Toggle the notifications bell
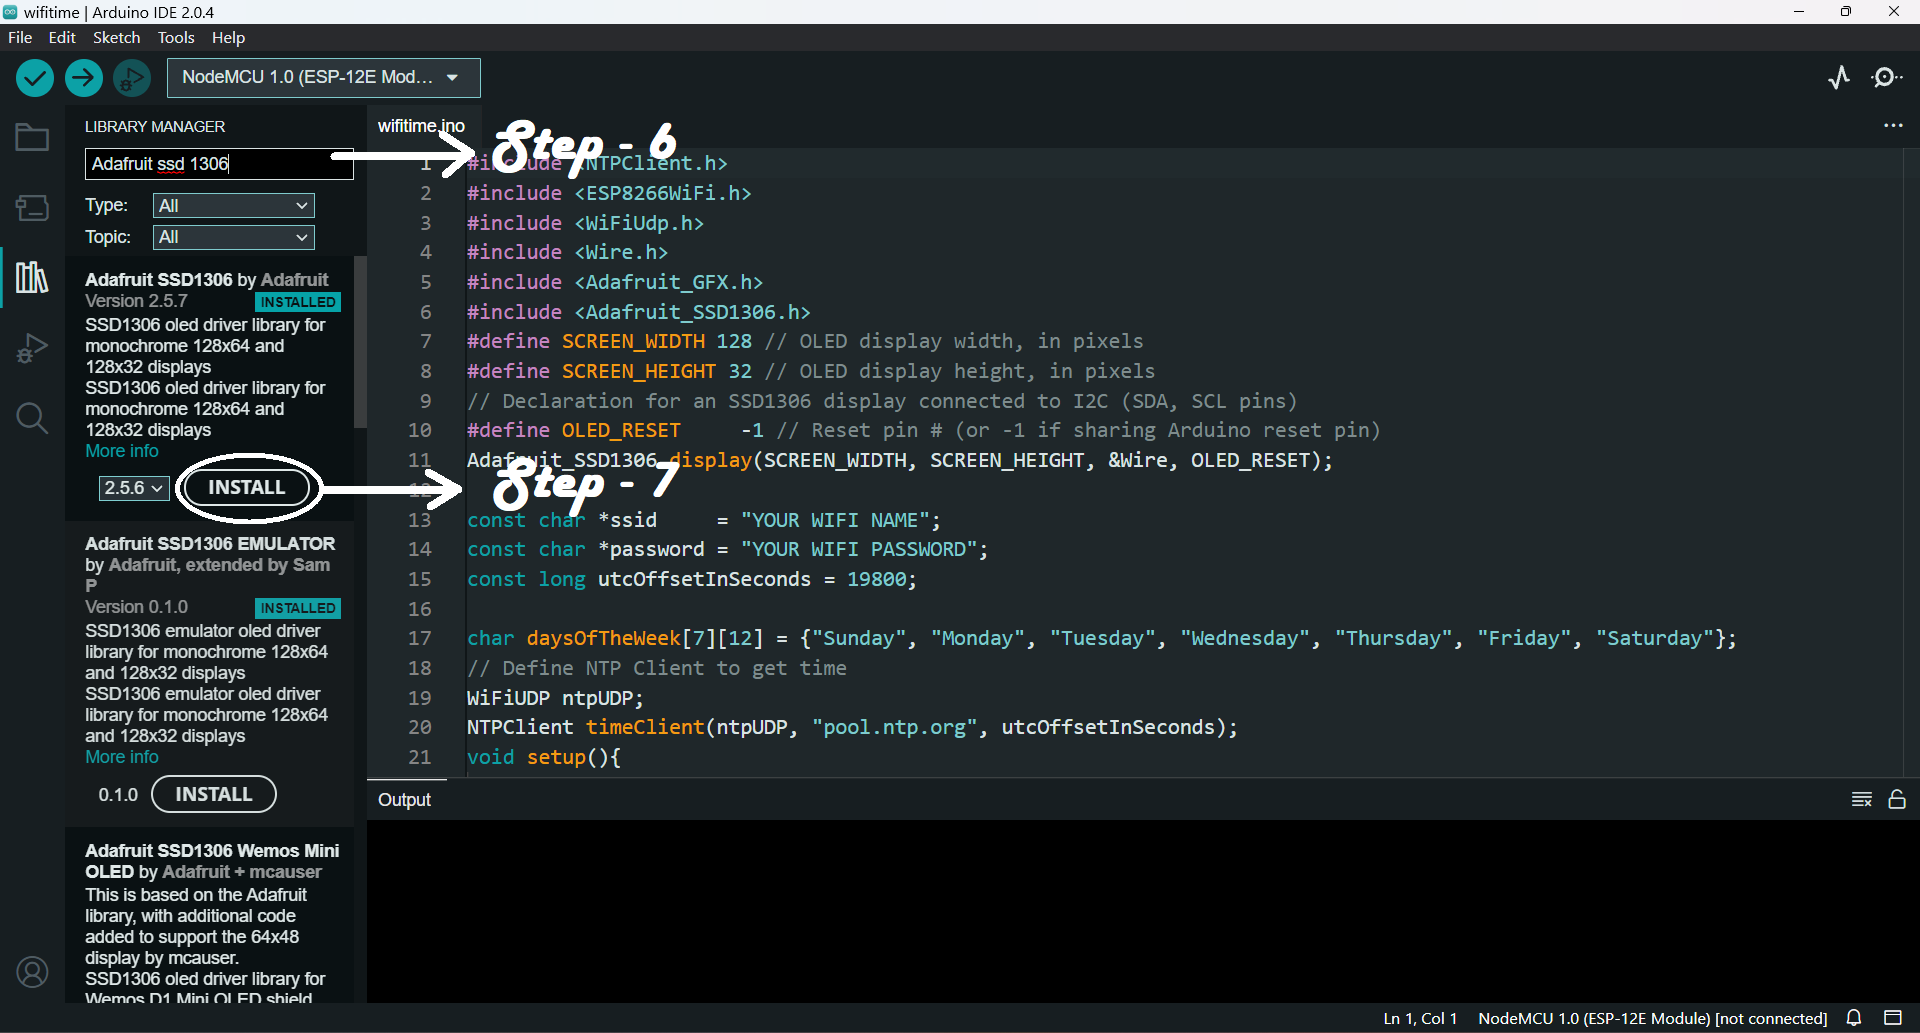This screenshot has width=1920, height=1033. (x=1853, y=1017)
